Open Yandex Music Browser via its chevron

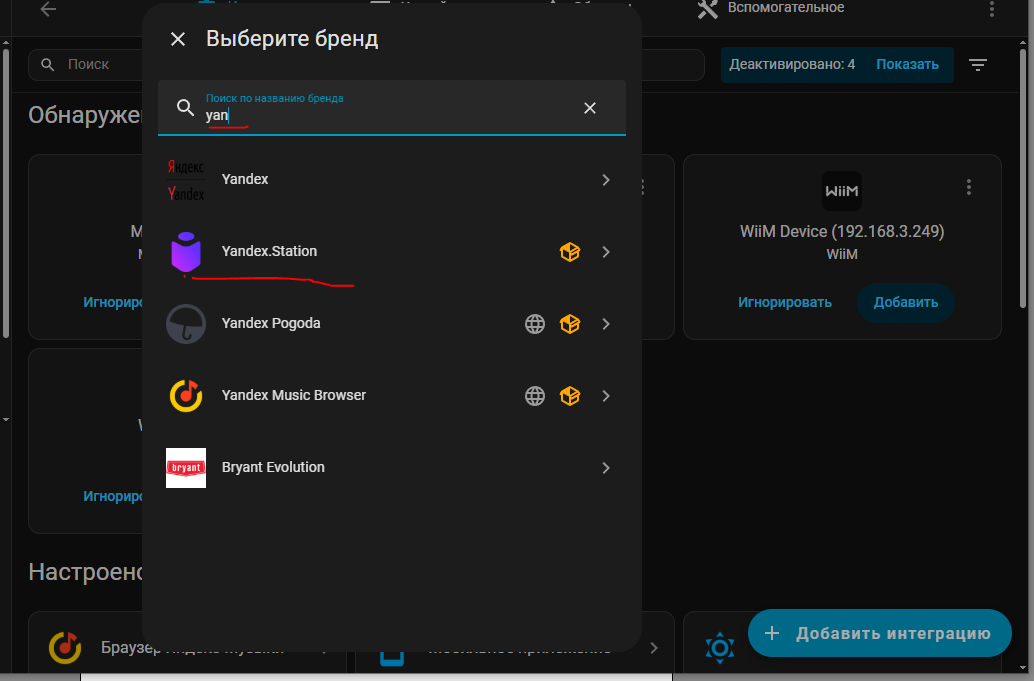click(x=605, y=396)
